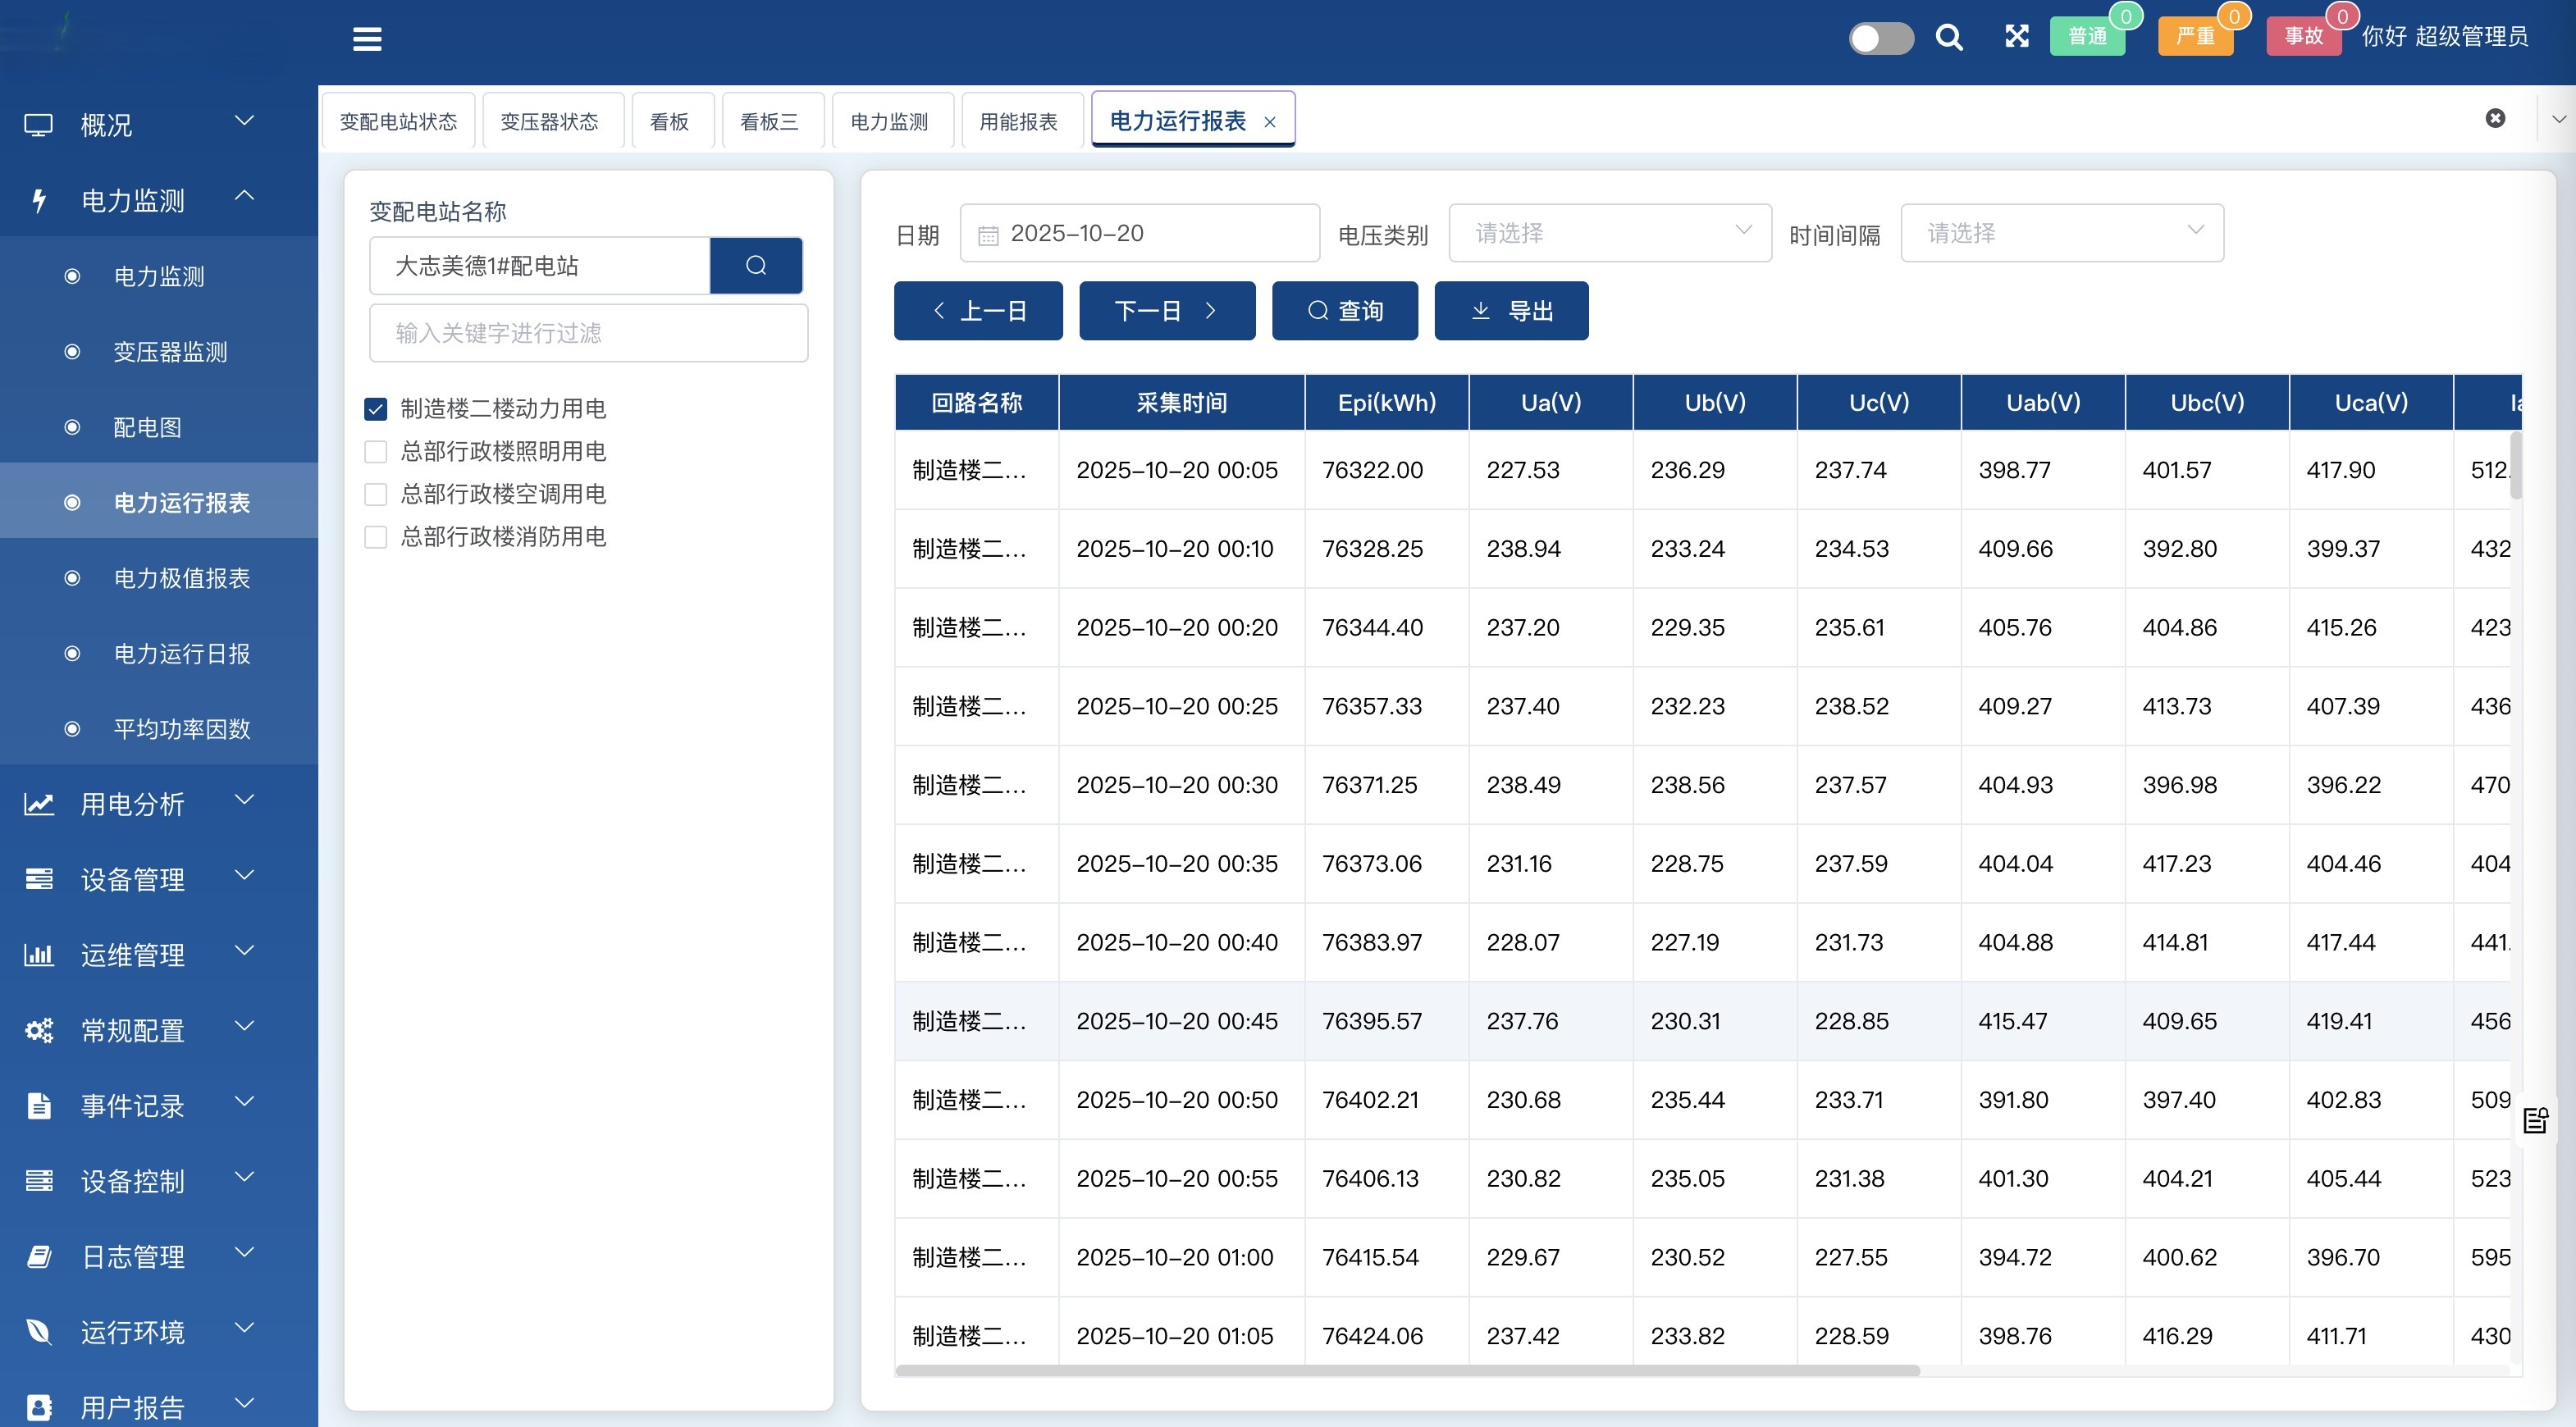Toggle the theme switch in header
2576x1427 pixels.
pos(1880,38)
